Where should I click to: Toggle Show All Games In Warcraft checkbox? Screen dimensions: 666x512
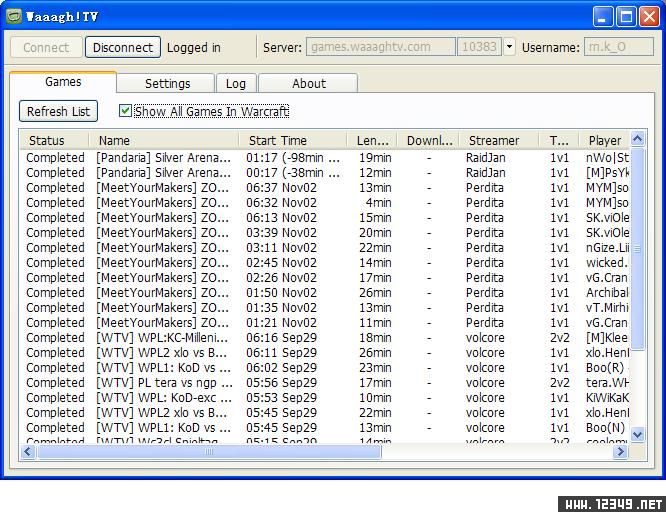(x=125, y=111)
